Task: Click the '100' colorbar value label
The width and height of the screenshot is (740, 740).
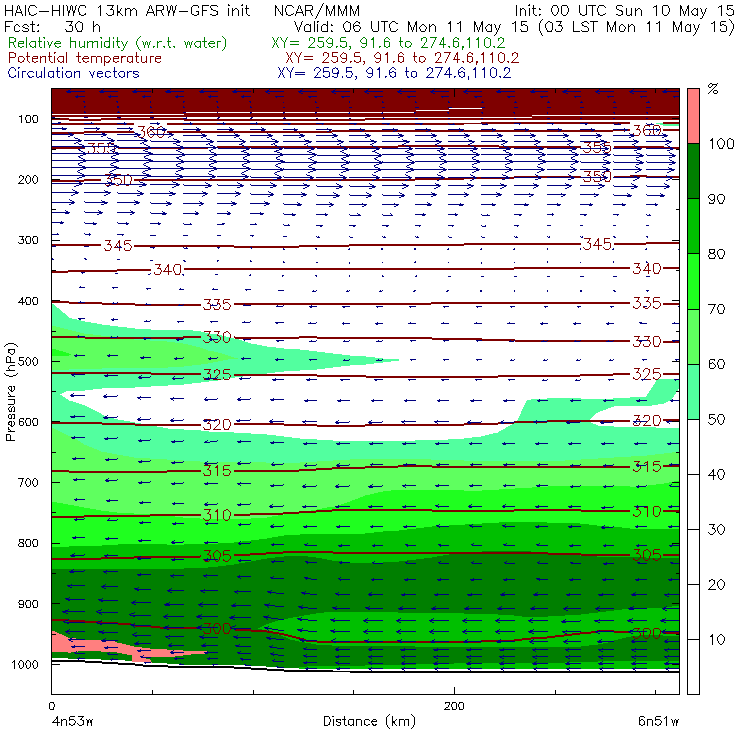Action: point(721,143)
